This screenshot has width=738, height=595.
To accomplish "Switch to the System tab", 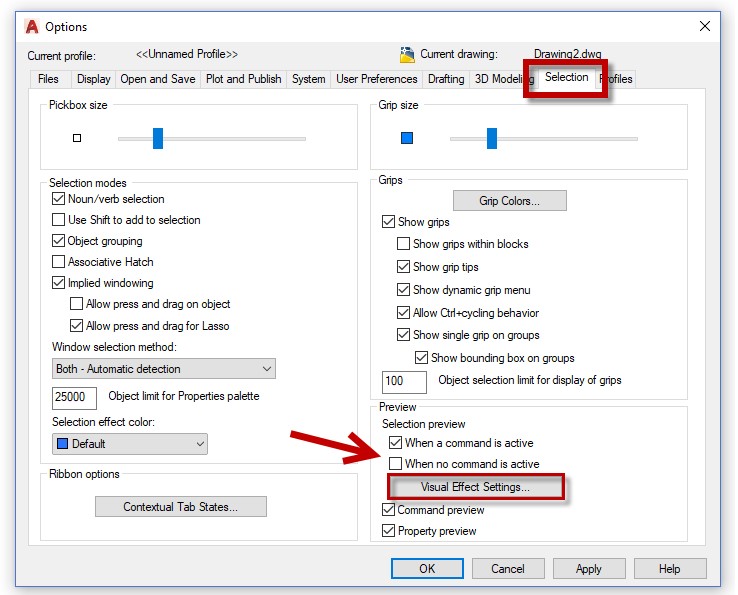I will (x=308, y=79).
